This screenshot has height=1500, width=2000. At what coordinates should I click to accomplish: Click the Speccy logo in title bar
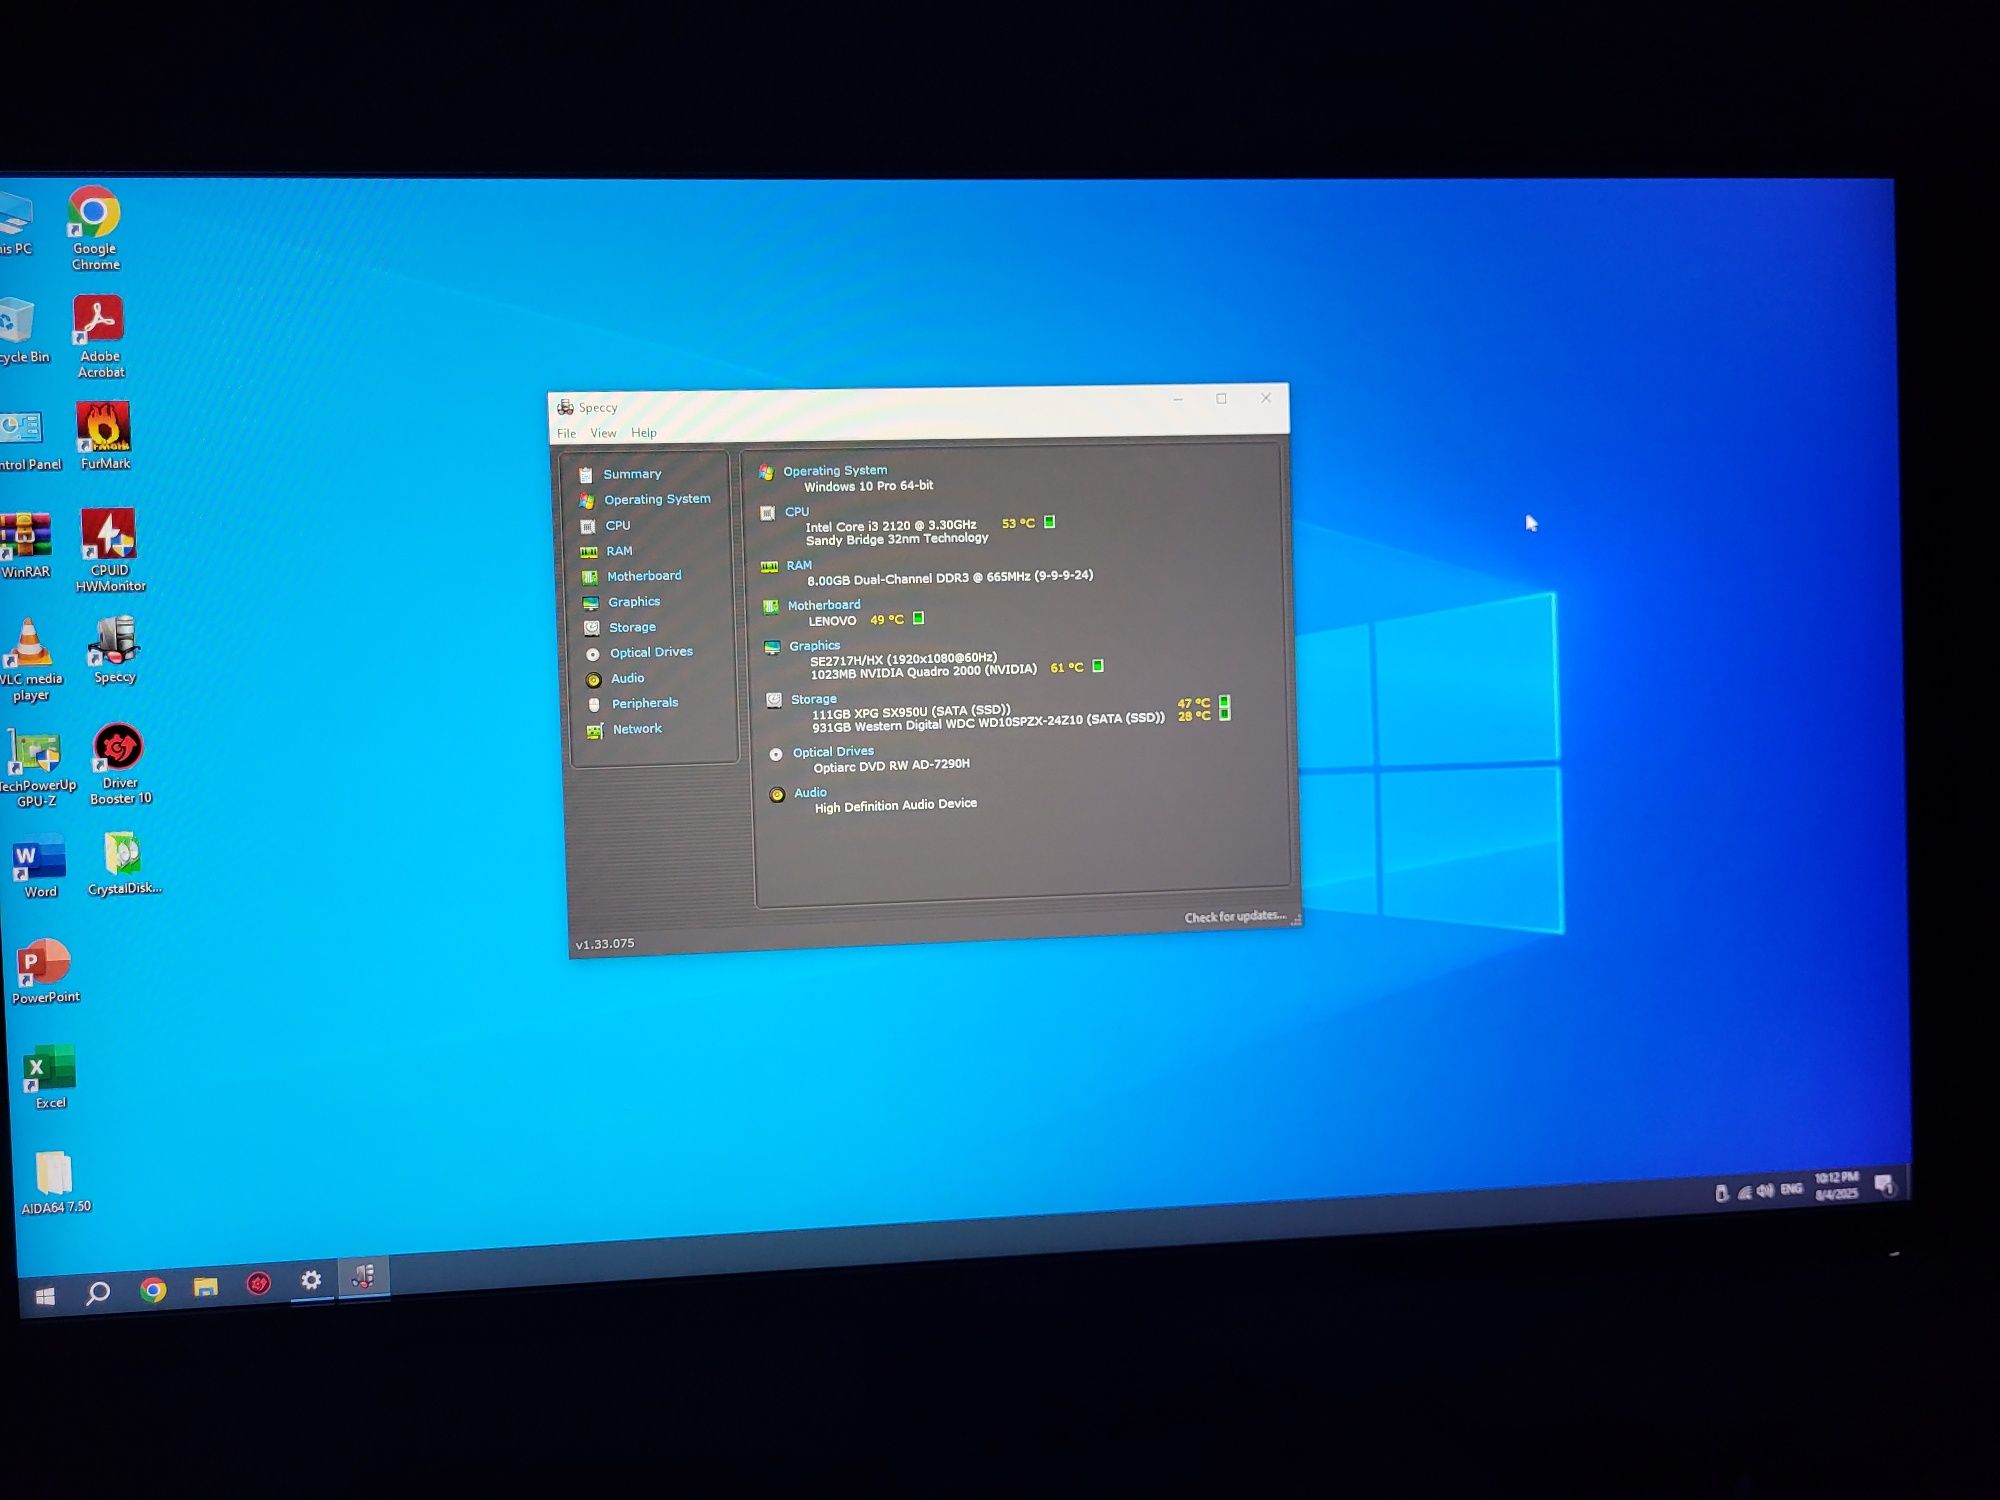click(x=565, y=407)
